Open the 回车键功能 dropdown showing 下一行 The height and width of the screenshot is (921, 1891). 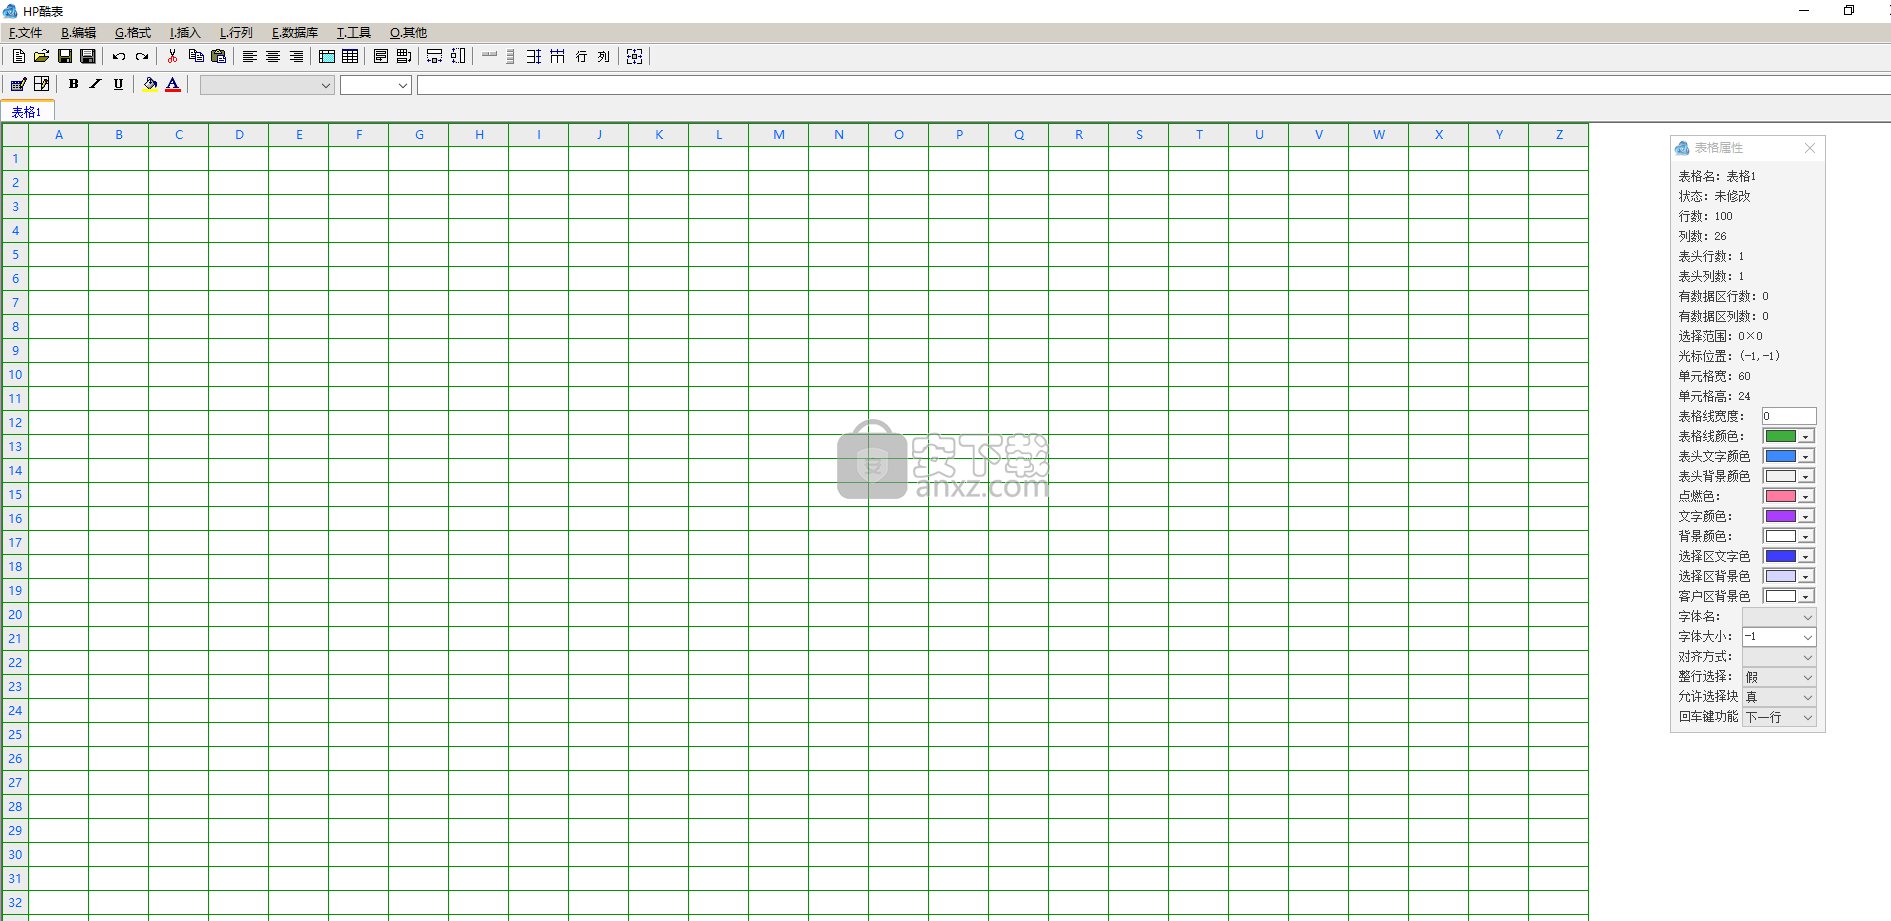(1779, 717)
